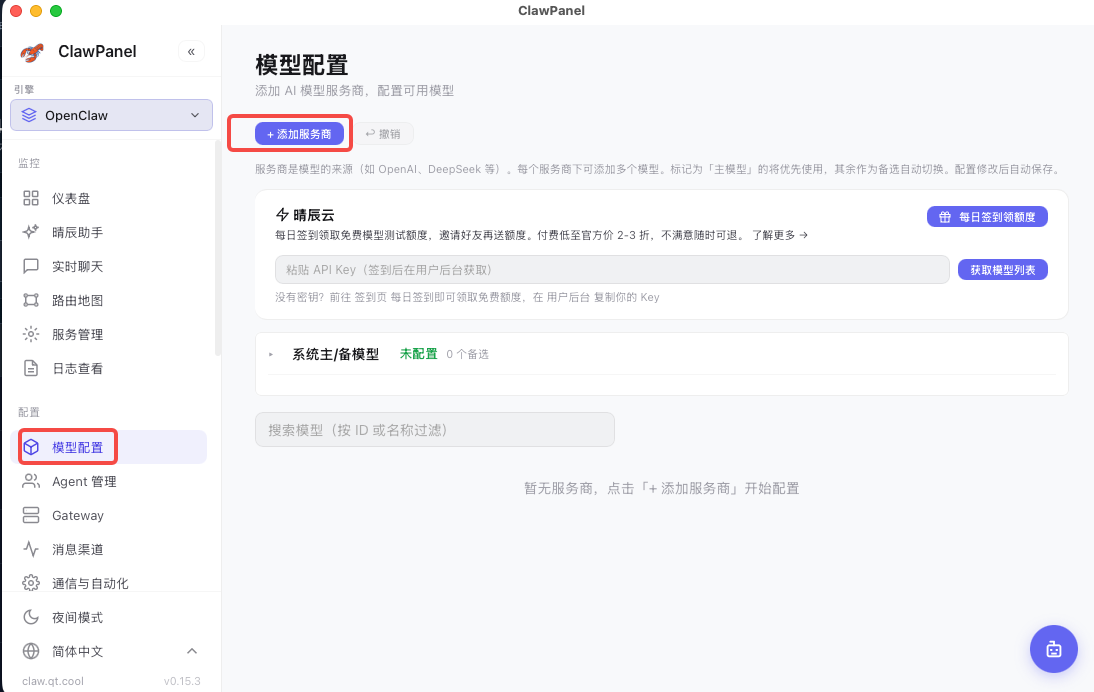Image resolution: width=1094 pixels, height=692 pixels.
Task: Open the floating robot assistant button
Action: pyautogui.click(x=1054, y=649)
